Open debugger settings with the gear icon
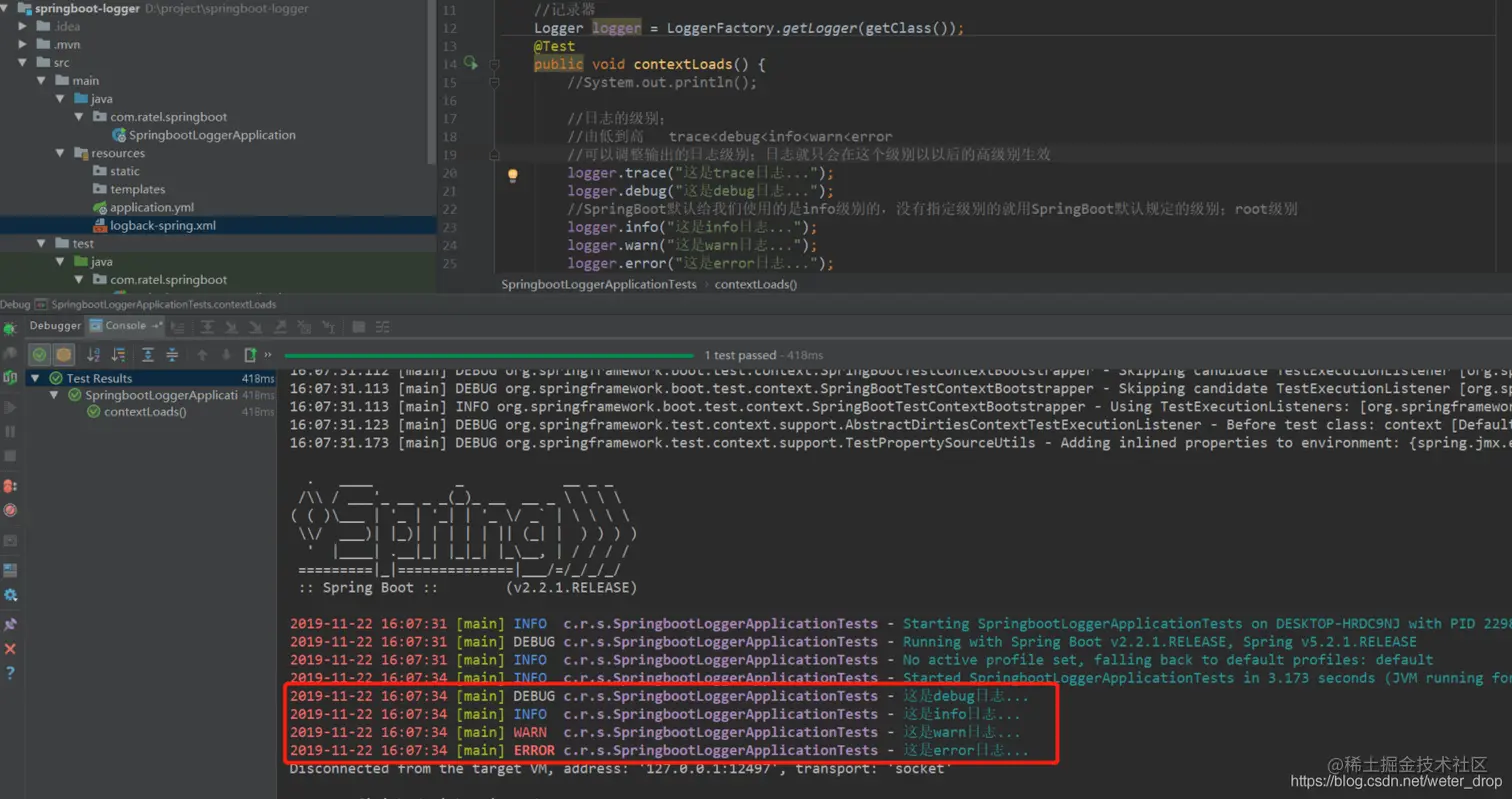This screenshot has width=1512, height=799. point(10,595)
